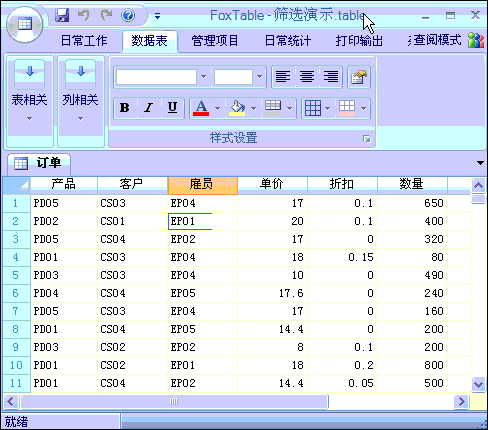Click the 雇员 column header
488x430 pixels.
click(202, 185)
